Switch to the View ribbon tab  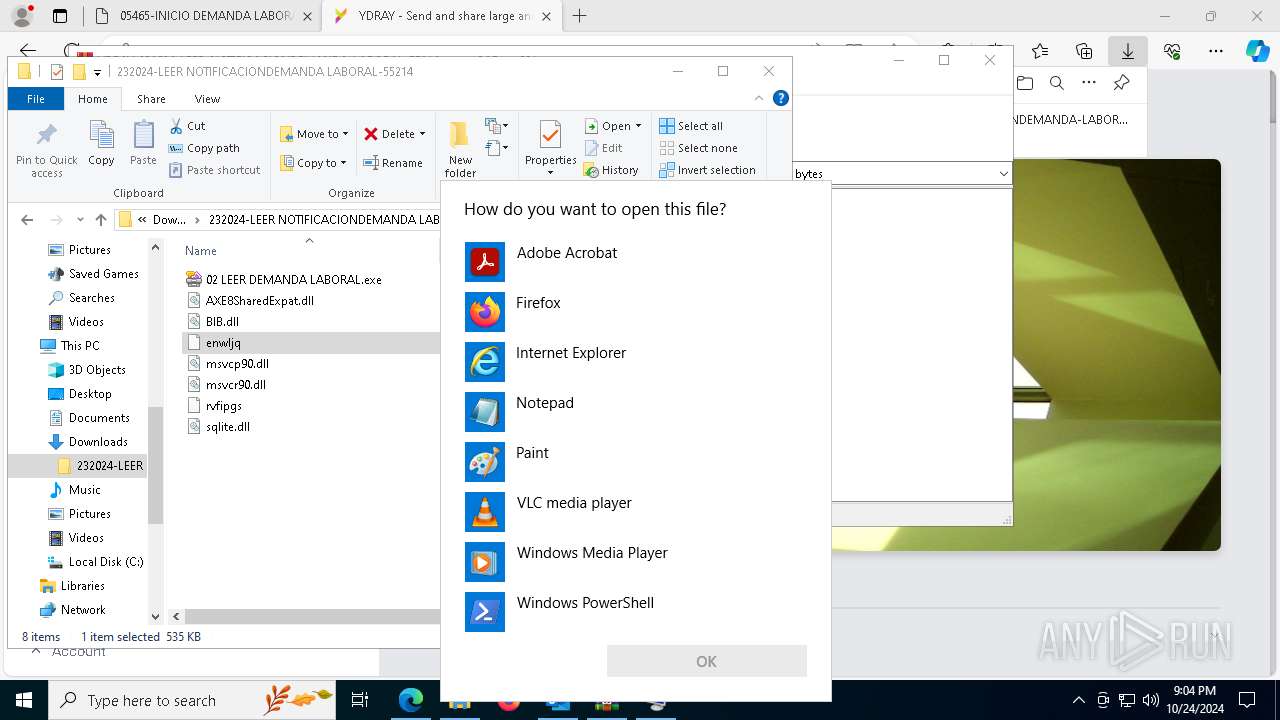pyautogui.click(x=207, y=99)
